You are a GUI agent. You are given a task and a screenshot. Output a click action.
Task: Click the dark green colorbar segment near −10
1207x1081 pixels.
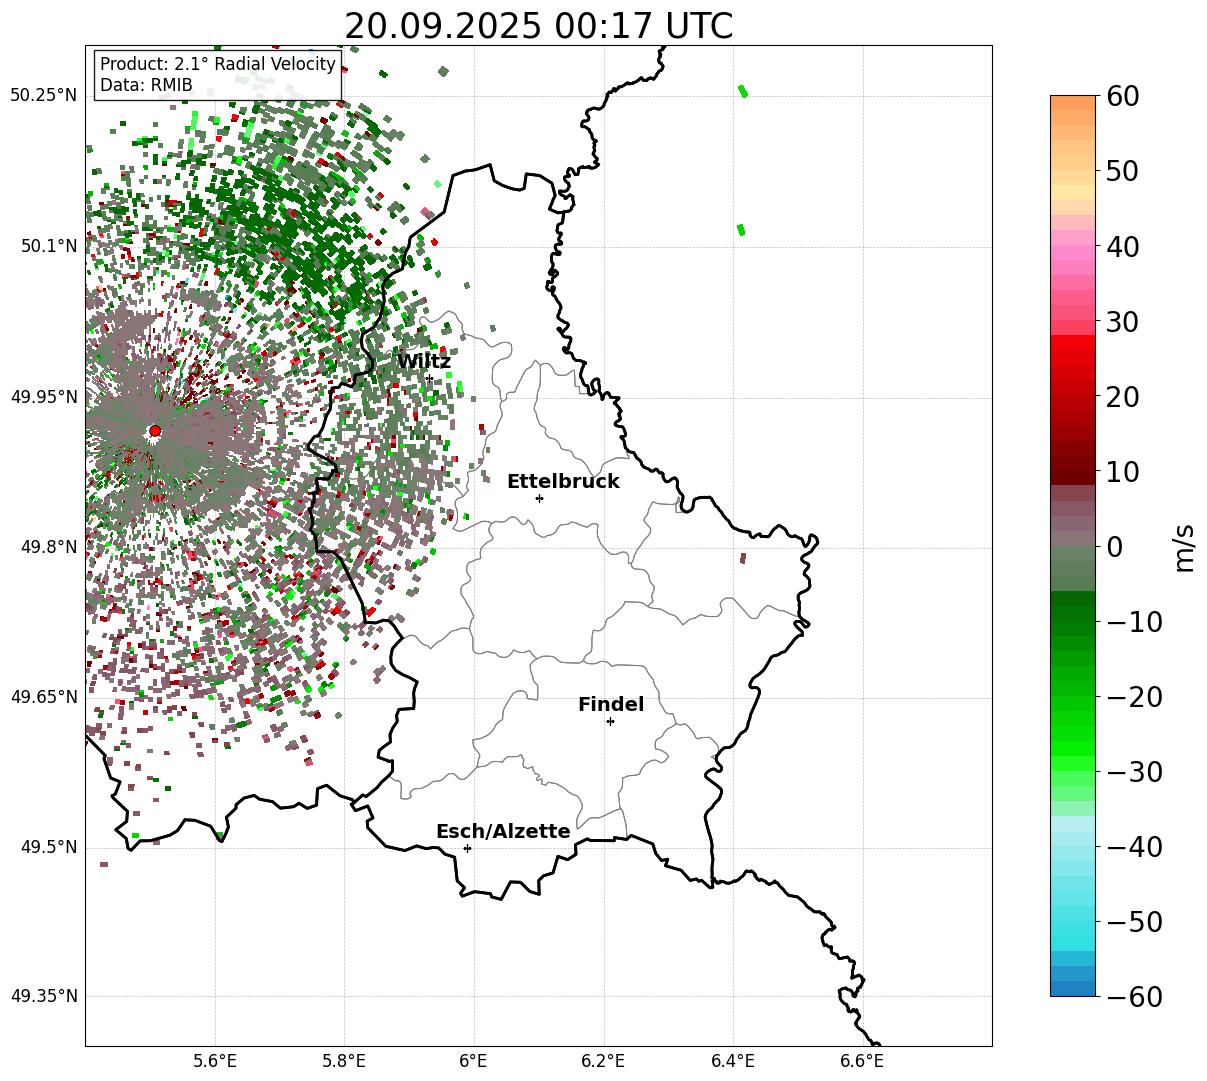pyautogui.click(x=1073, y=613)
